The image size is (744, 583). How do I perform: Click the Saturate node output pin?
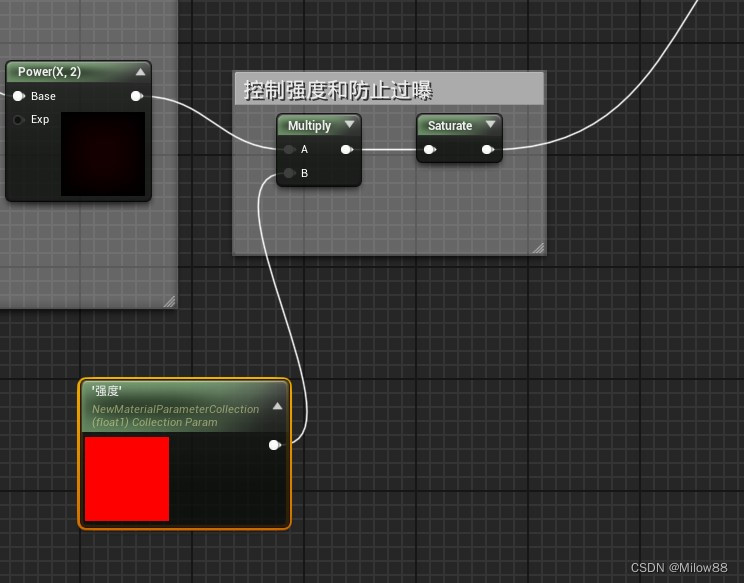coord(488,150)
